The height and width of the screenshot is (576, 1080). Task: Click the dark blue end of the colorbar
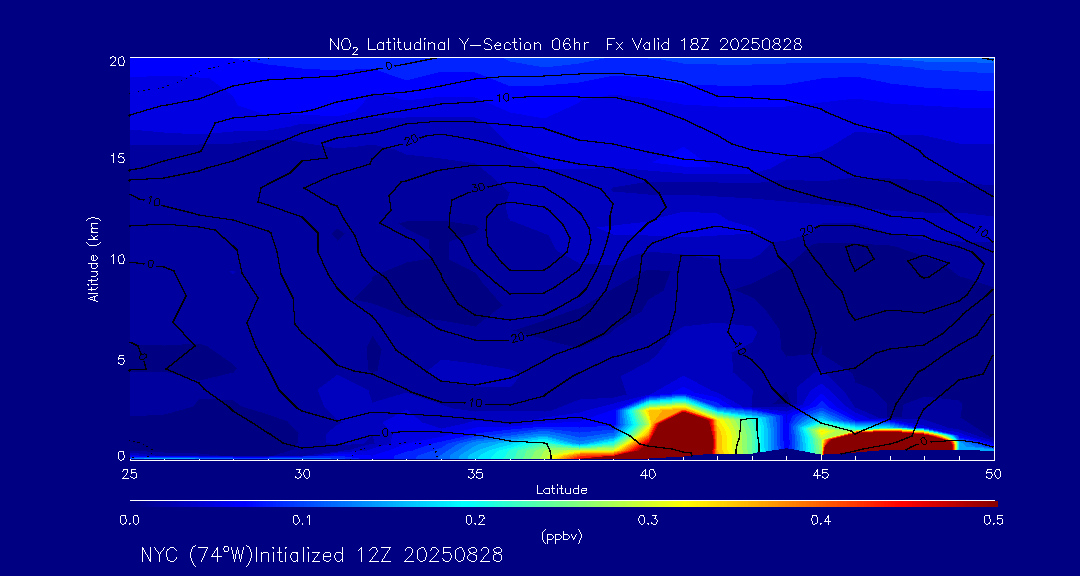(x=138, y=502)
